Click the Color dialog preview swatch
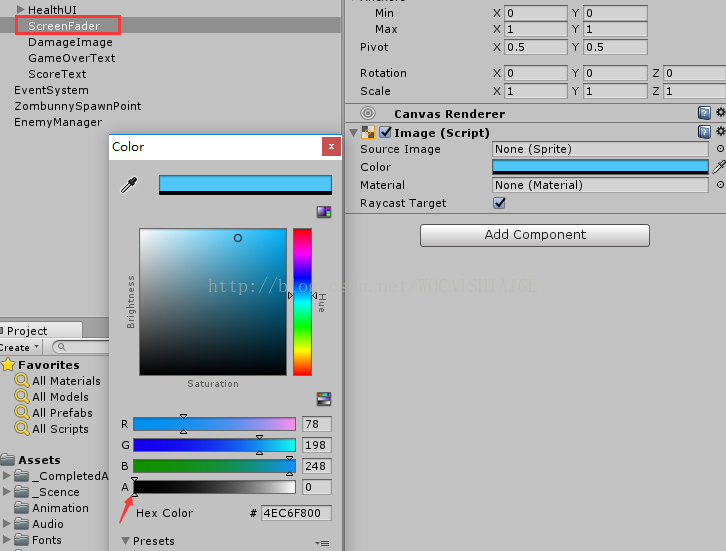The height and width of the screenshot is (551, 726). point(245,185)
